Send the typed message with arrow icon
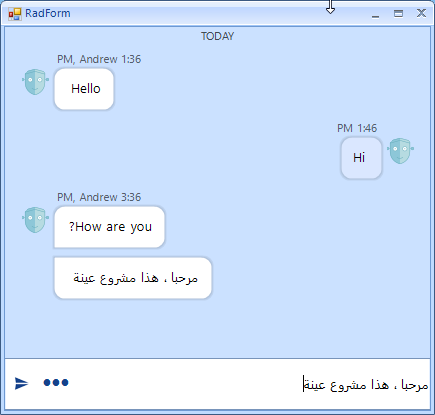 22,383
